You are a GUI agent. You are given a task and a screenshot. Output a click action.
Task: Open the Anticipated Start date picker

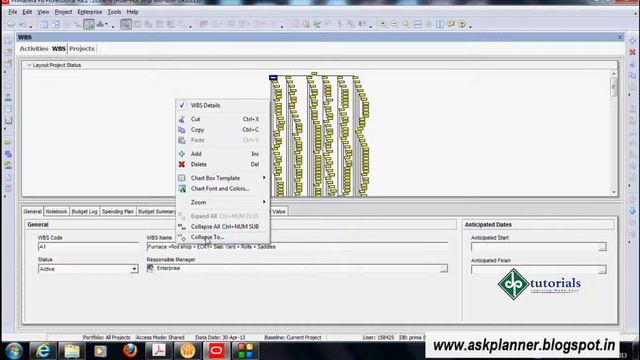(602, 247)
